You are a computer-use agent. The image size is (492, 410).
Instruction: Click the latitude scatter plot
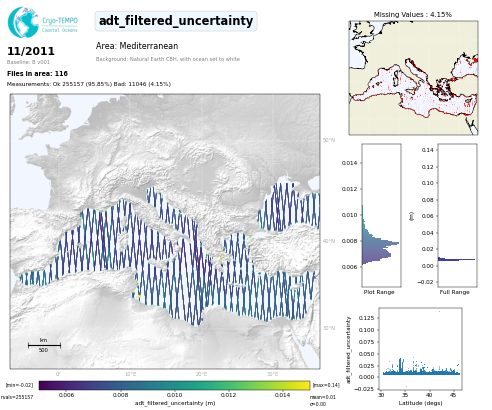pos(420,348)
